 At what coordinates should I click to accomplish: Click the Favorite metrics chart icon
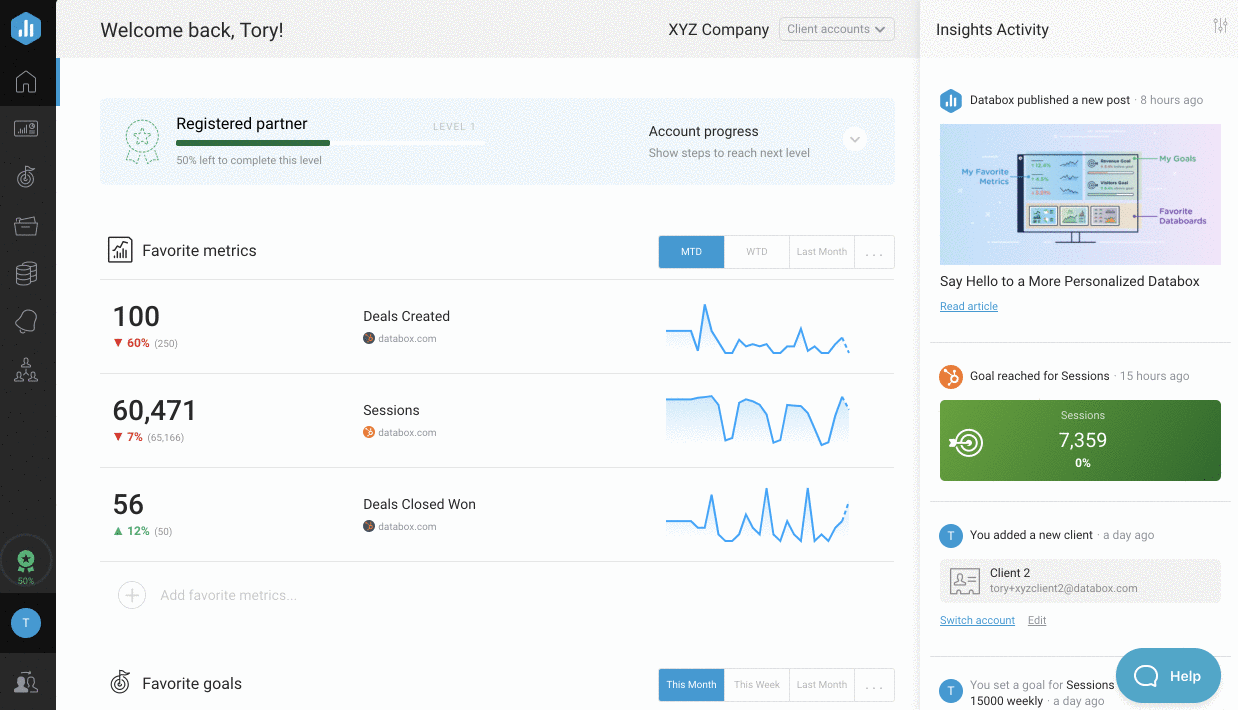[x=120, y=250]
